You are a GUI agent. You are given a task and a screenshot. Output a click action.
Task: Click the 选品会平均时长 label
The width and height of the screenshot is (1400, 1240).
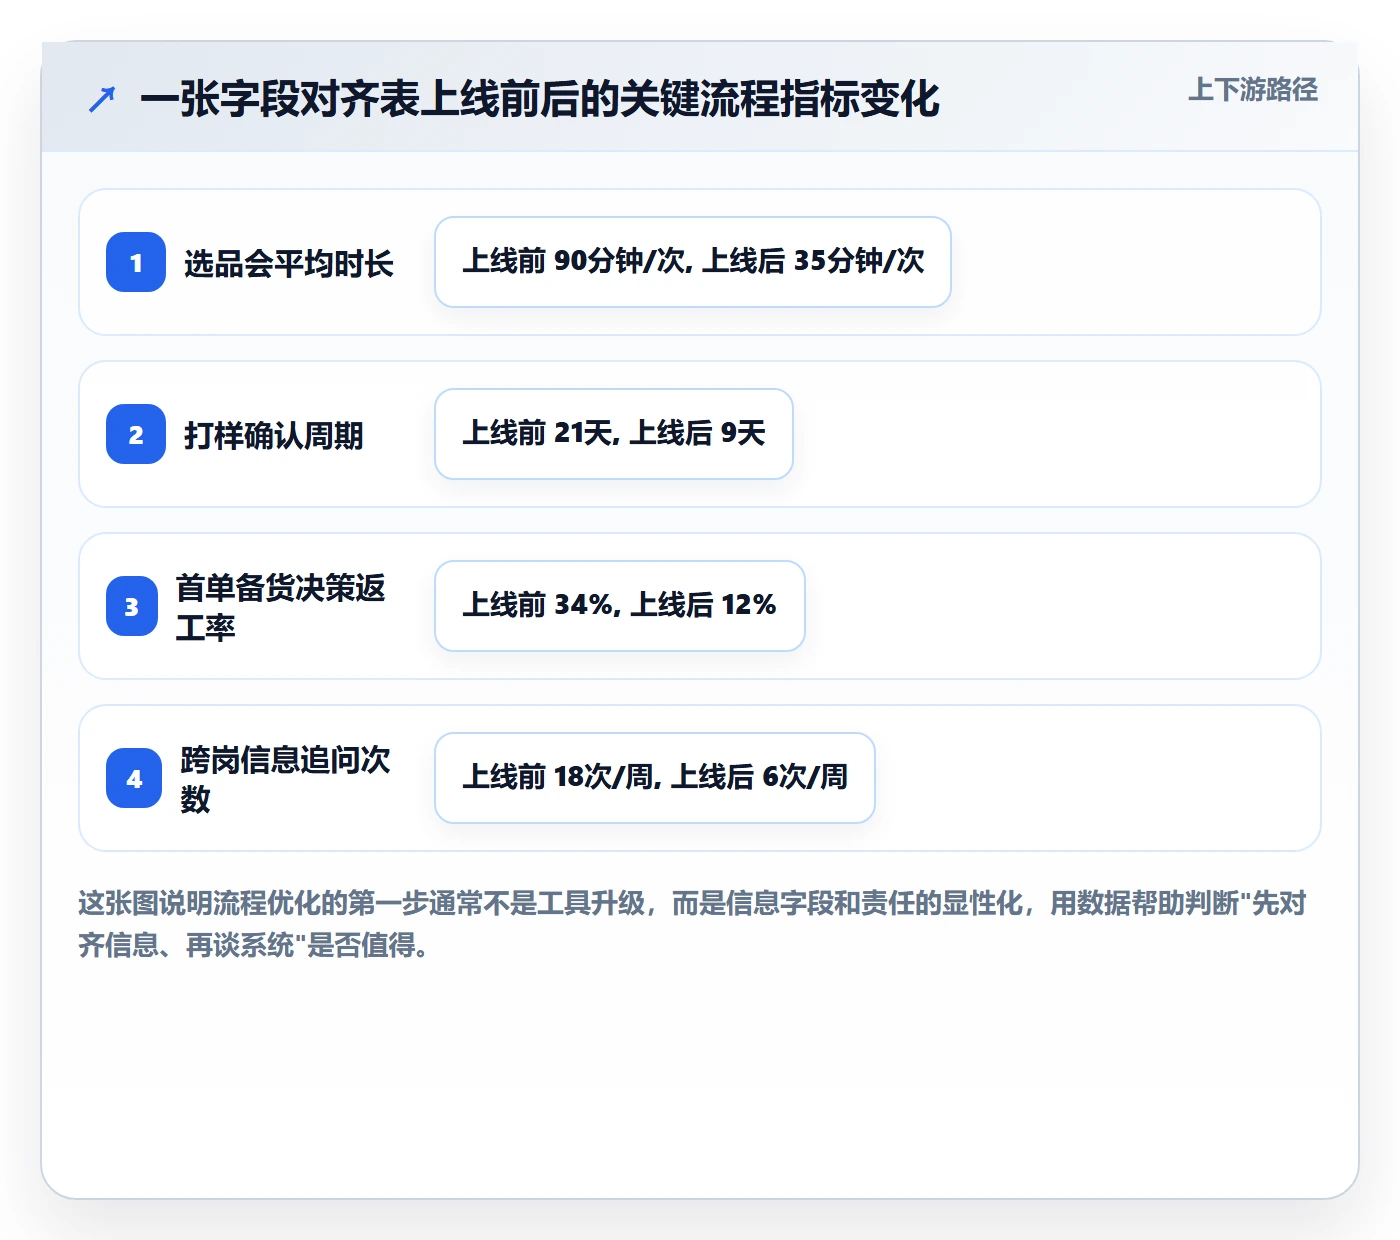point(289,264)
